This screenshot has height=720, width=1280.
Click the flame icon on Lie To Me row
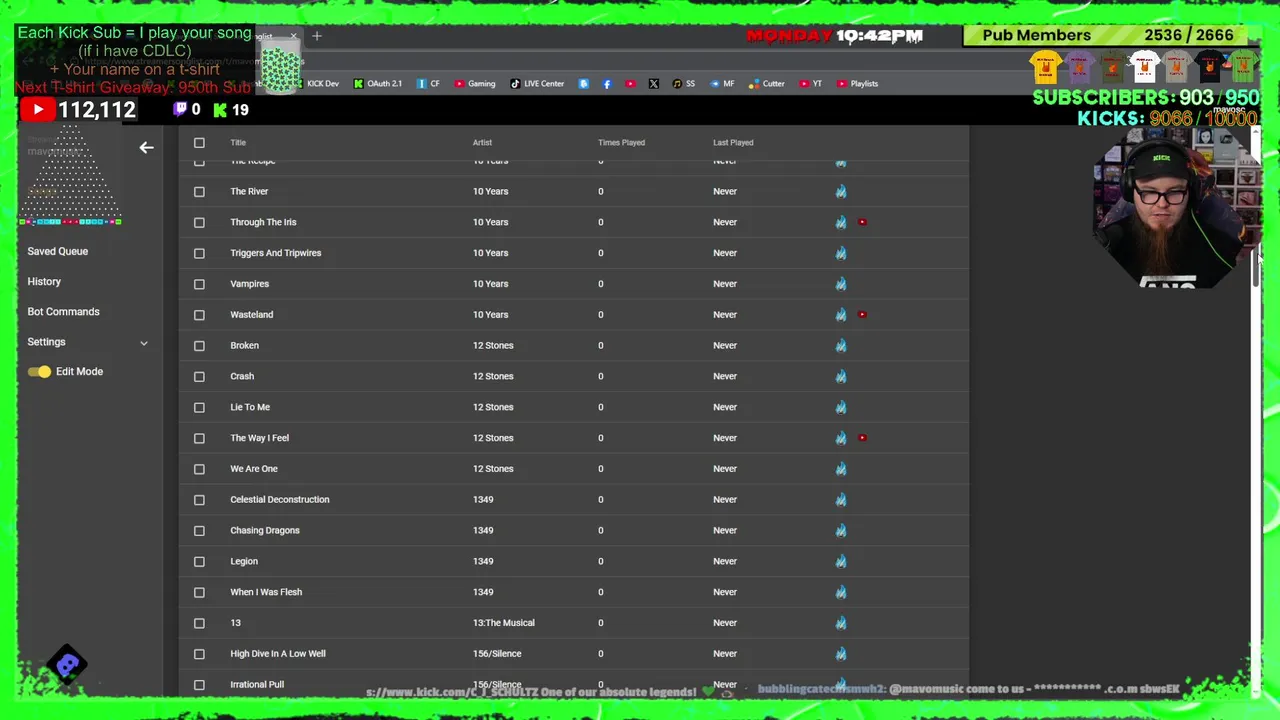pos(841,407)
